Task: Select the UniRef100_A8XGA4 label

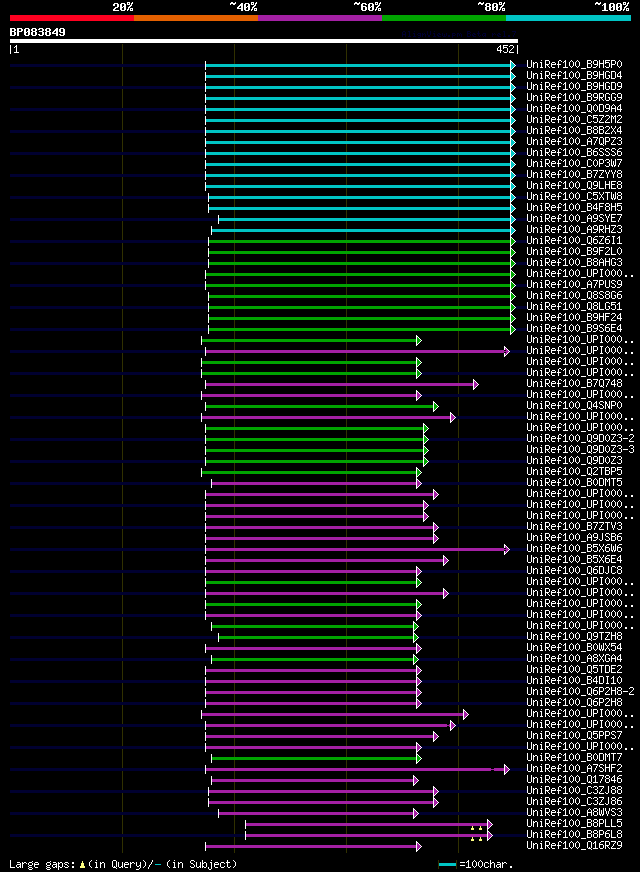Action: (574, 659)
